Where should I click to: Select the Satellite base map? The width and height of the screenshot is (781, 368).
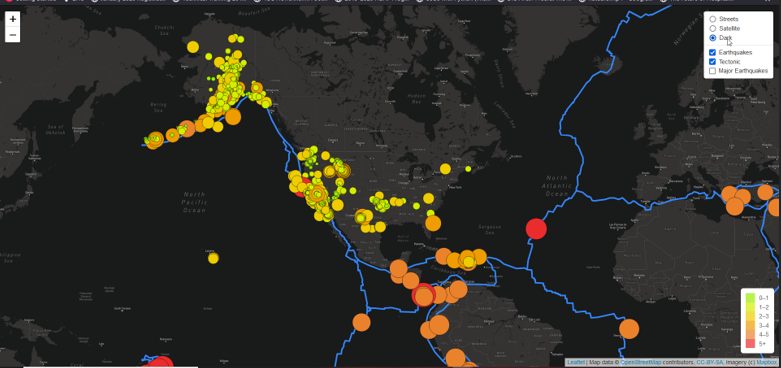click(x=713, y=28)
